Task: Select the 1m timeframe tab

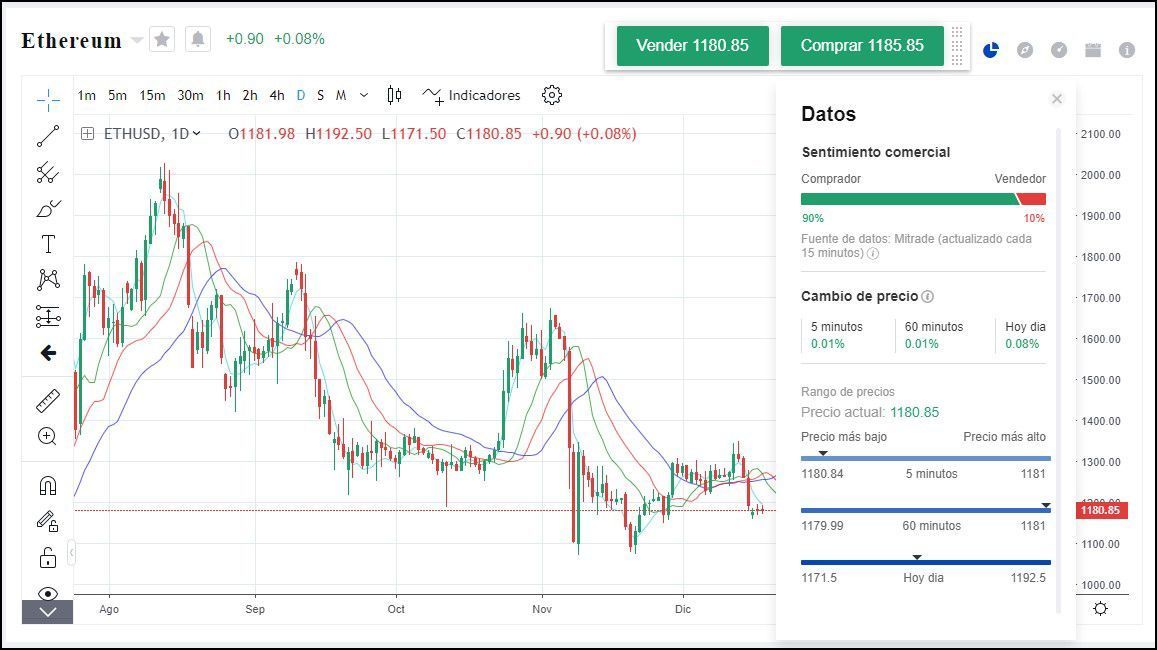Action: [87, 95]
